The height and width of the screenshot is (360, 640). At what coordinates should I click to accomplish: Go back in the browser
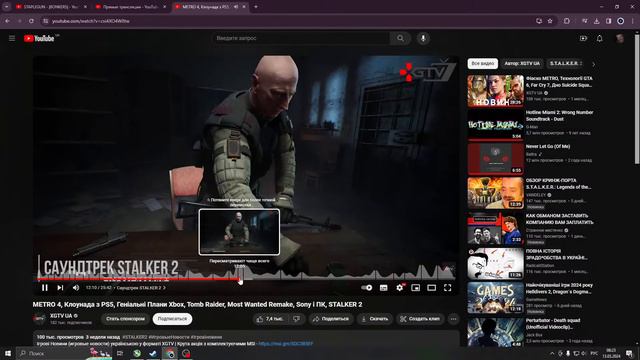(8, 21)
